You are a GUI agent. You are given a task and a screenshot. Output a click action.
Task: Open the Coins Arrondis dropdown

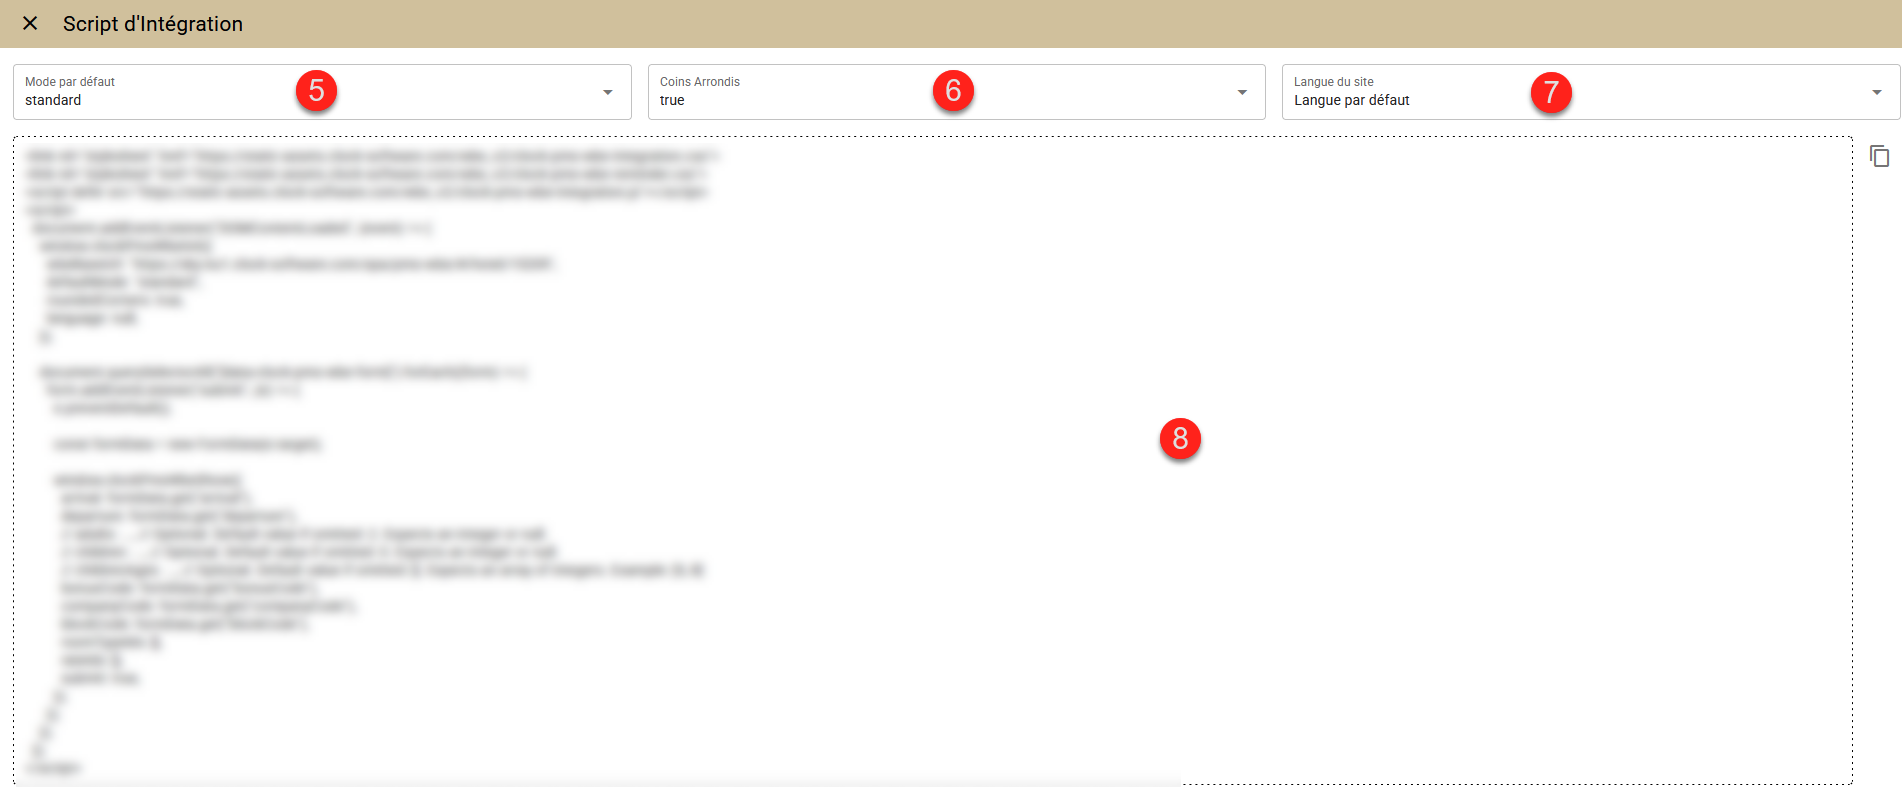(x=957, y=92)
